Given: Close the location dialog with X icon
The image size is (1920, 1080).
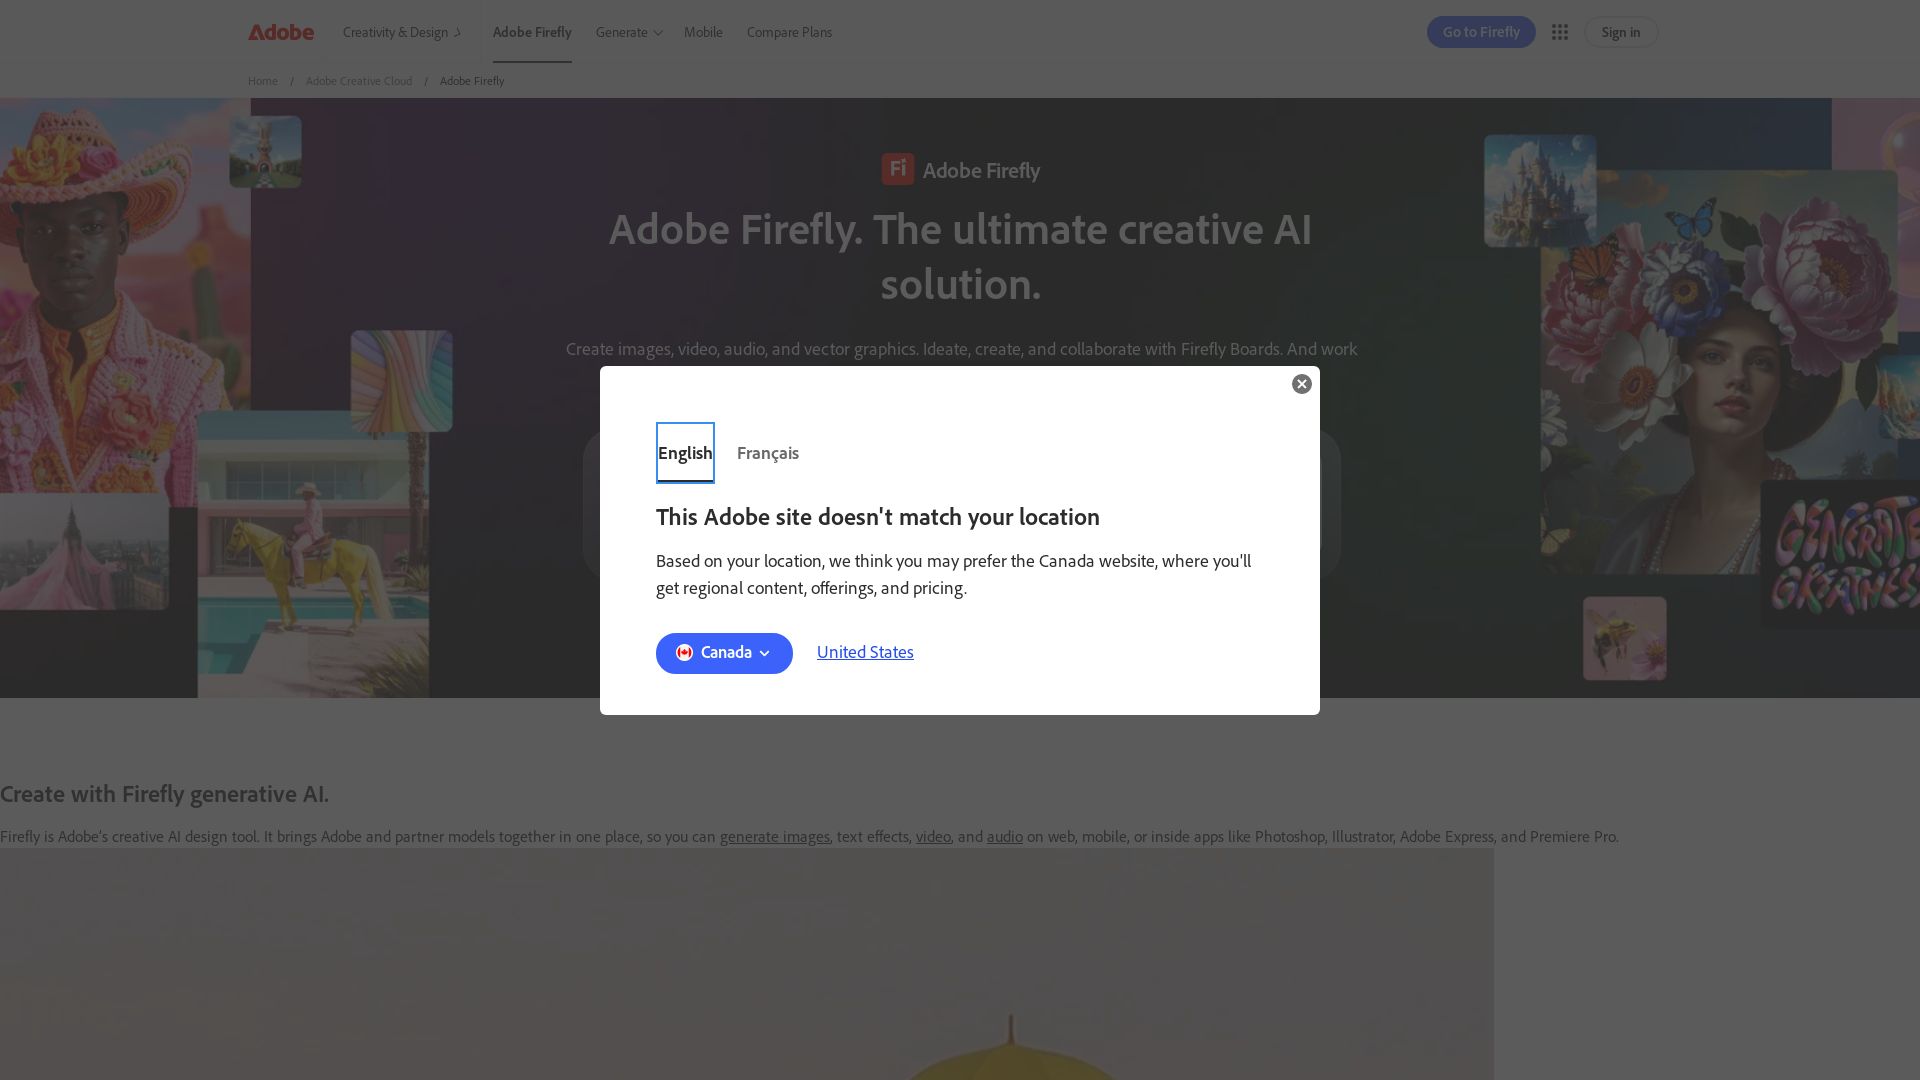Looking at the screenshot, I should (1301, 384).
